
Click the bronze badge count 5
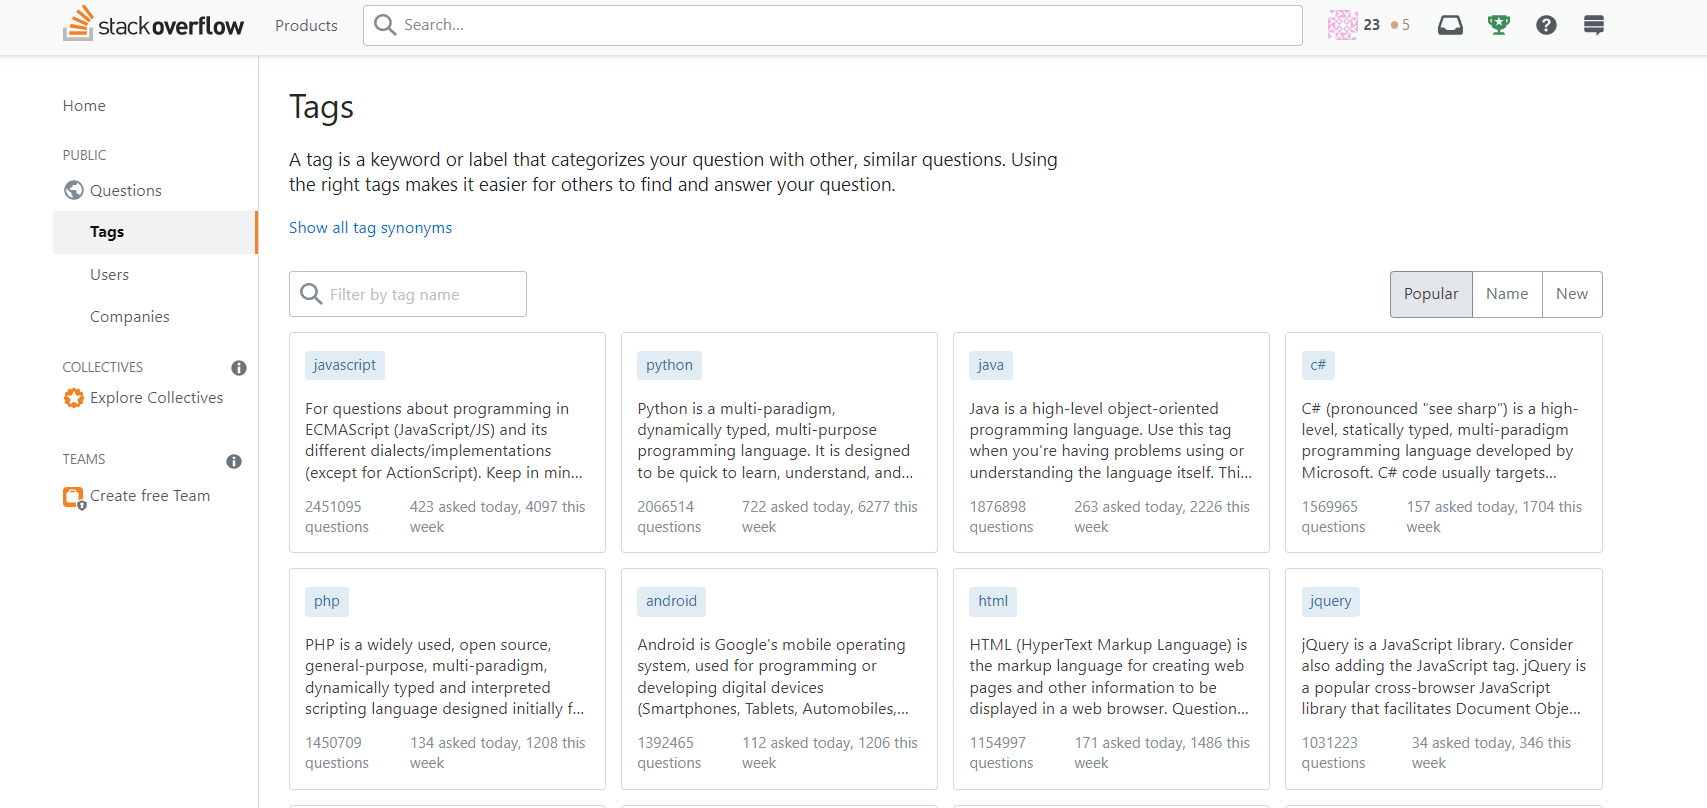click(x=1401, y=25)
